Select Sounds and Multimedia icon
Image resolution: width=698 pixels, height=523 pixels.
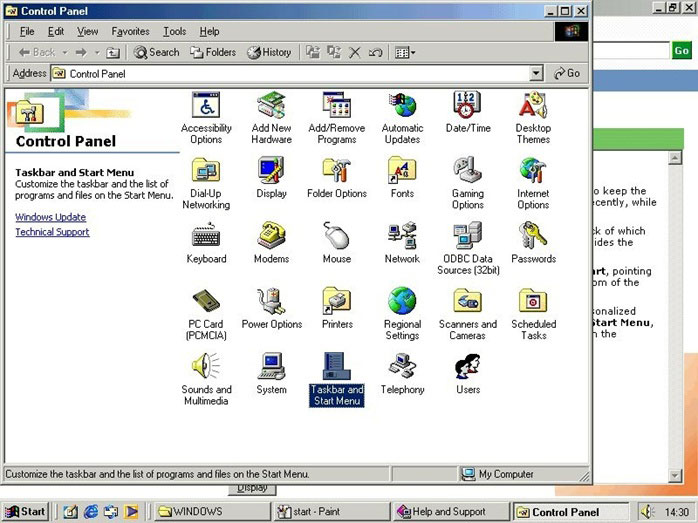(206, 366)
